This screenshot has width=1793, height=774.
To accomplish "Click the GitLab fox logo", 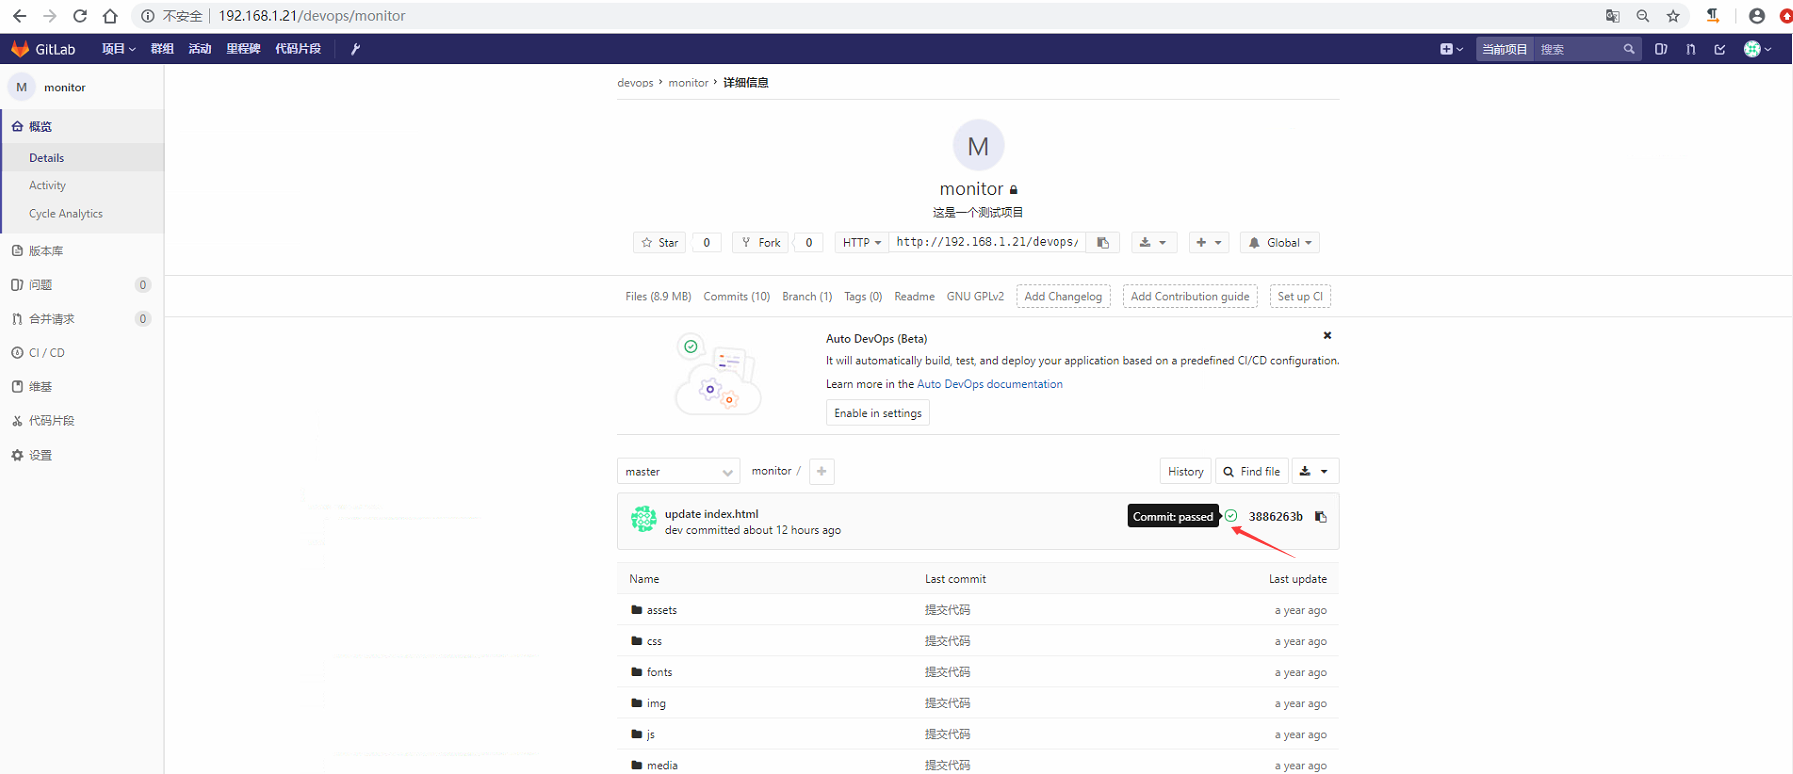I will [x=20, y=49].
